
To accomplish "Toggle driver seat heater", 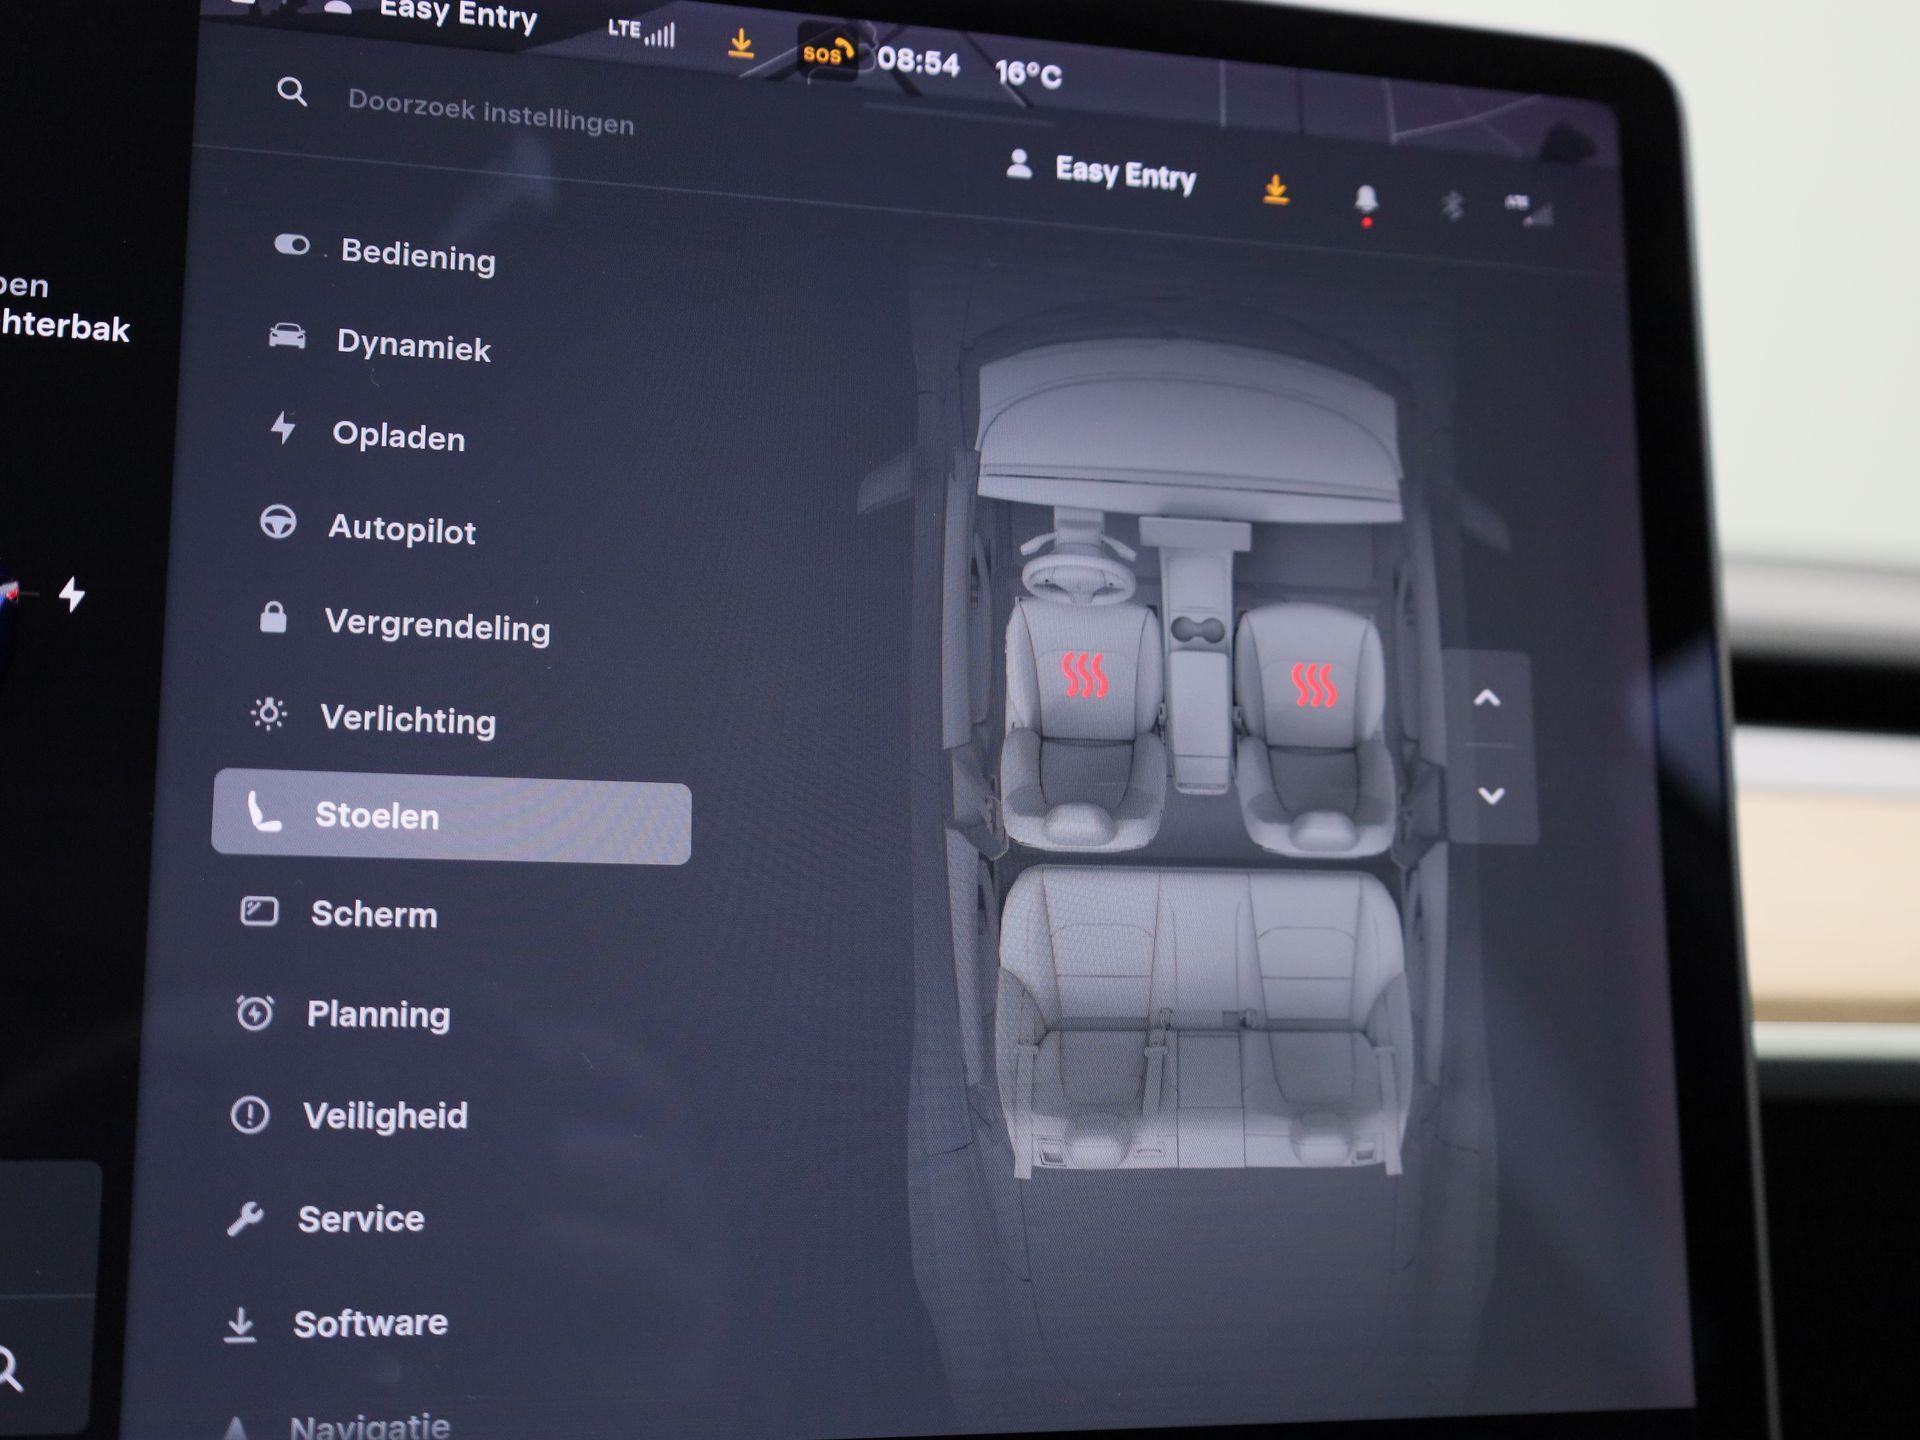I will pos(1084,676).
